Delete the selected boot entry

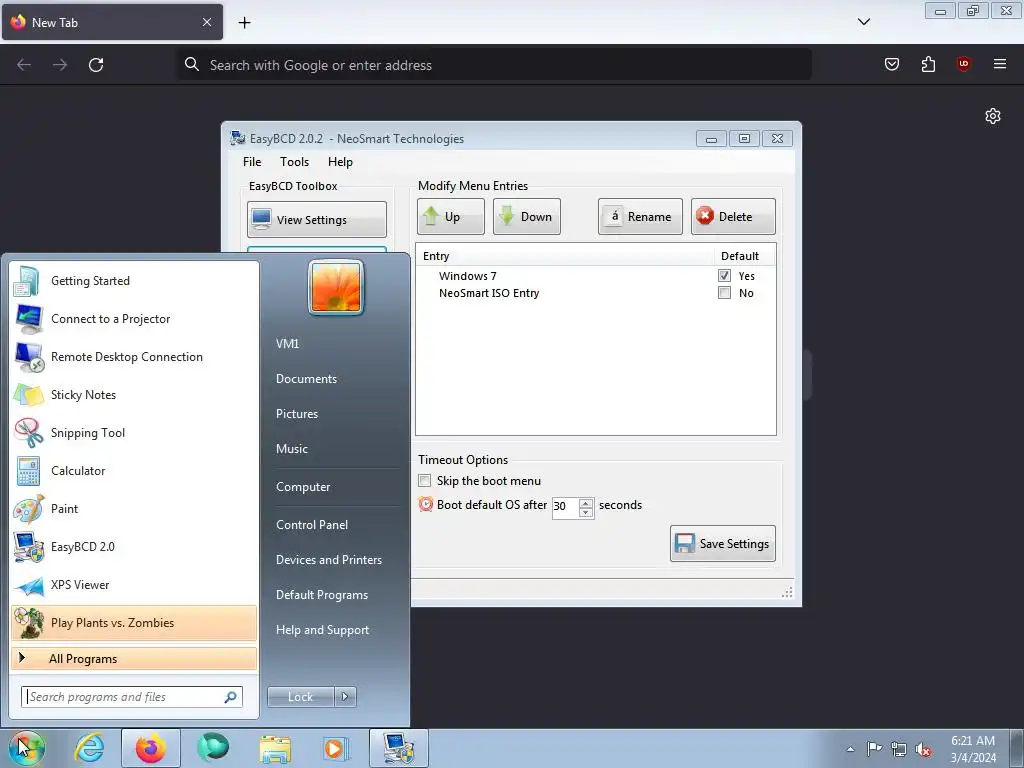tap(733, 217)
